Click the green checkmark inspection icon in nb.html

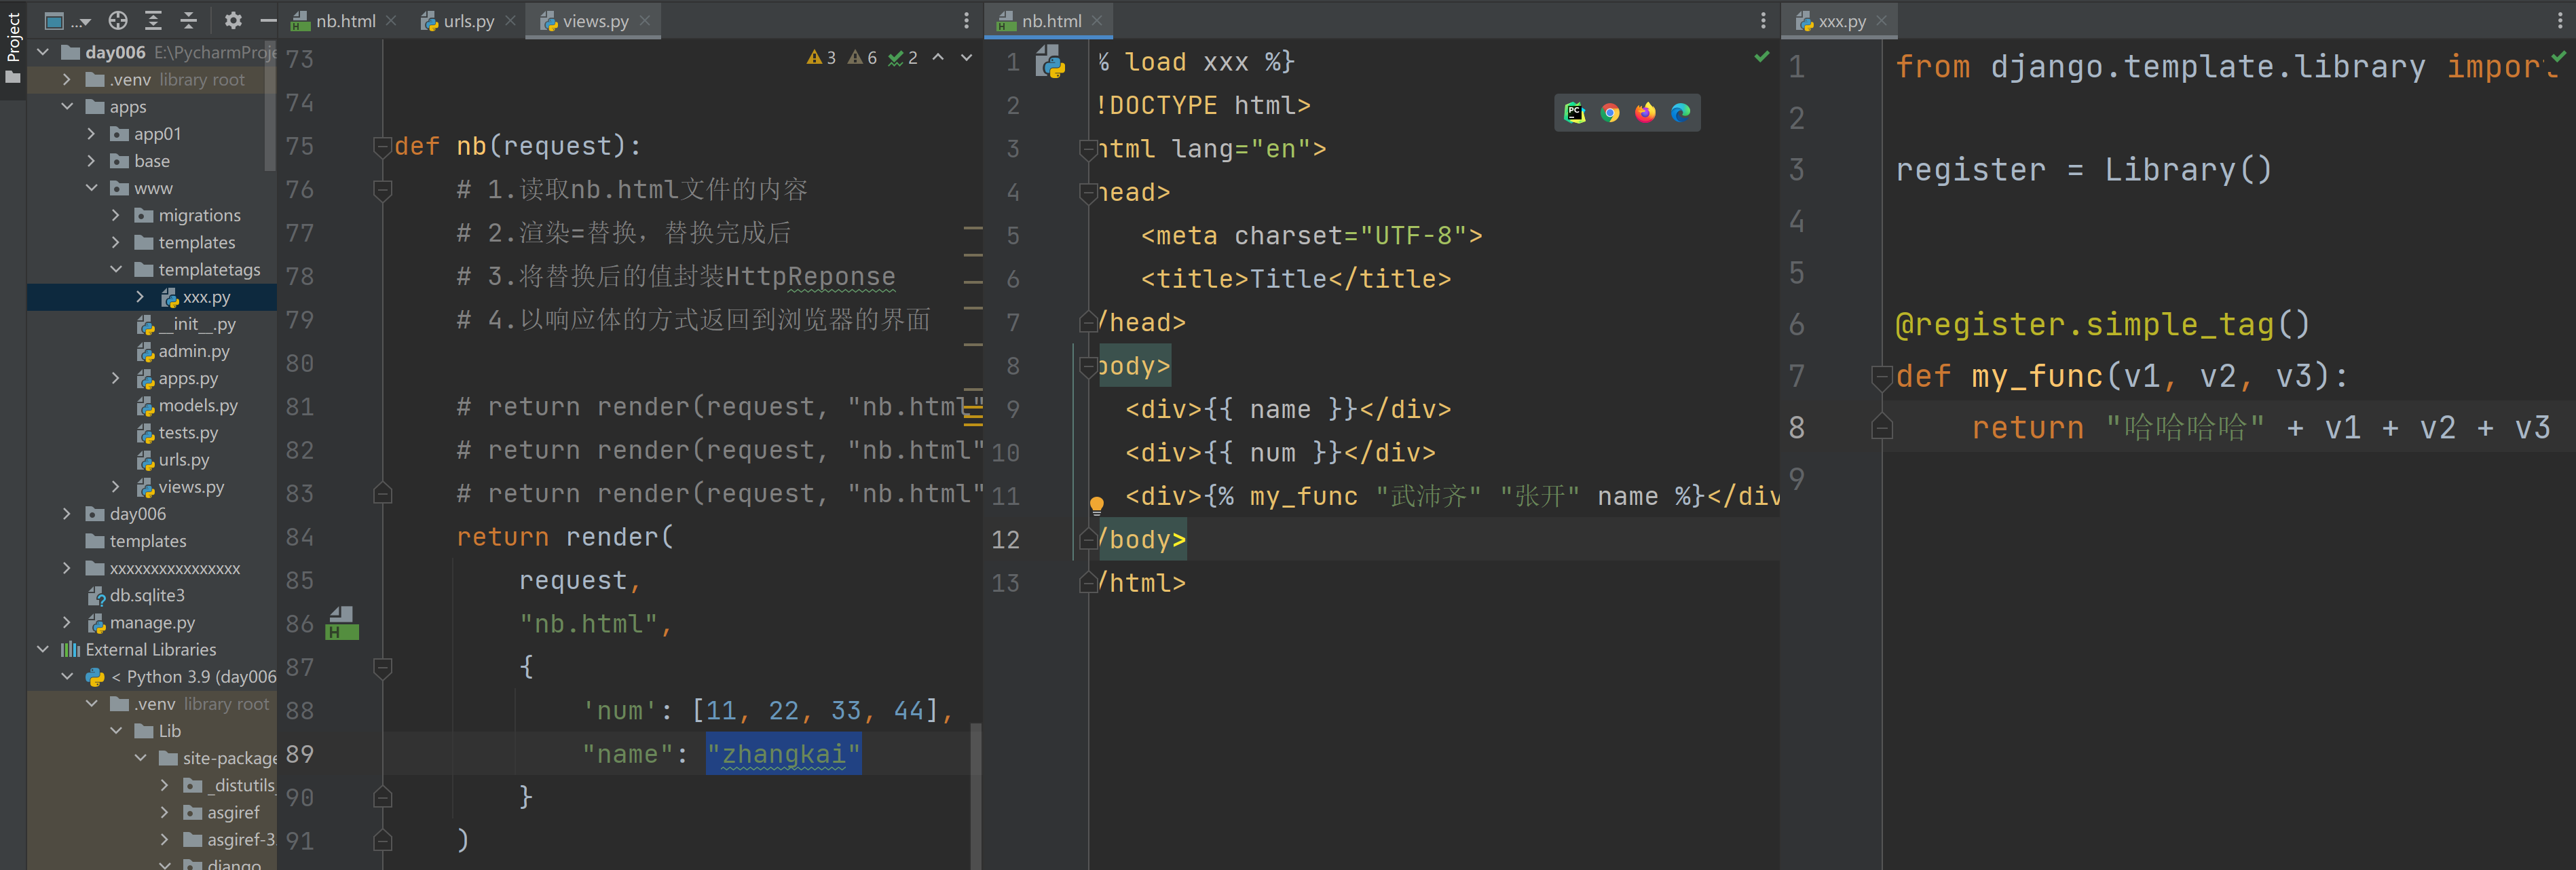[x=1762, y=57]
